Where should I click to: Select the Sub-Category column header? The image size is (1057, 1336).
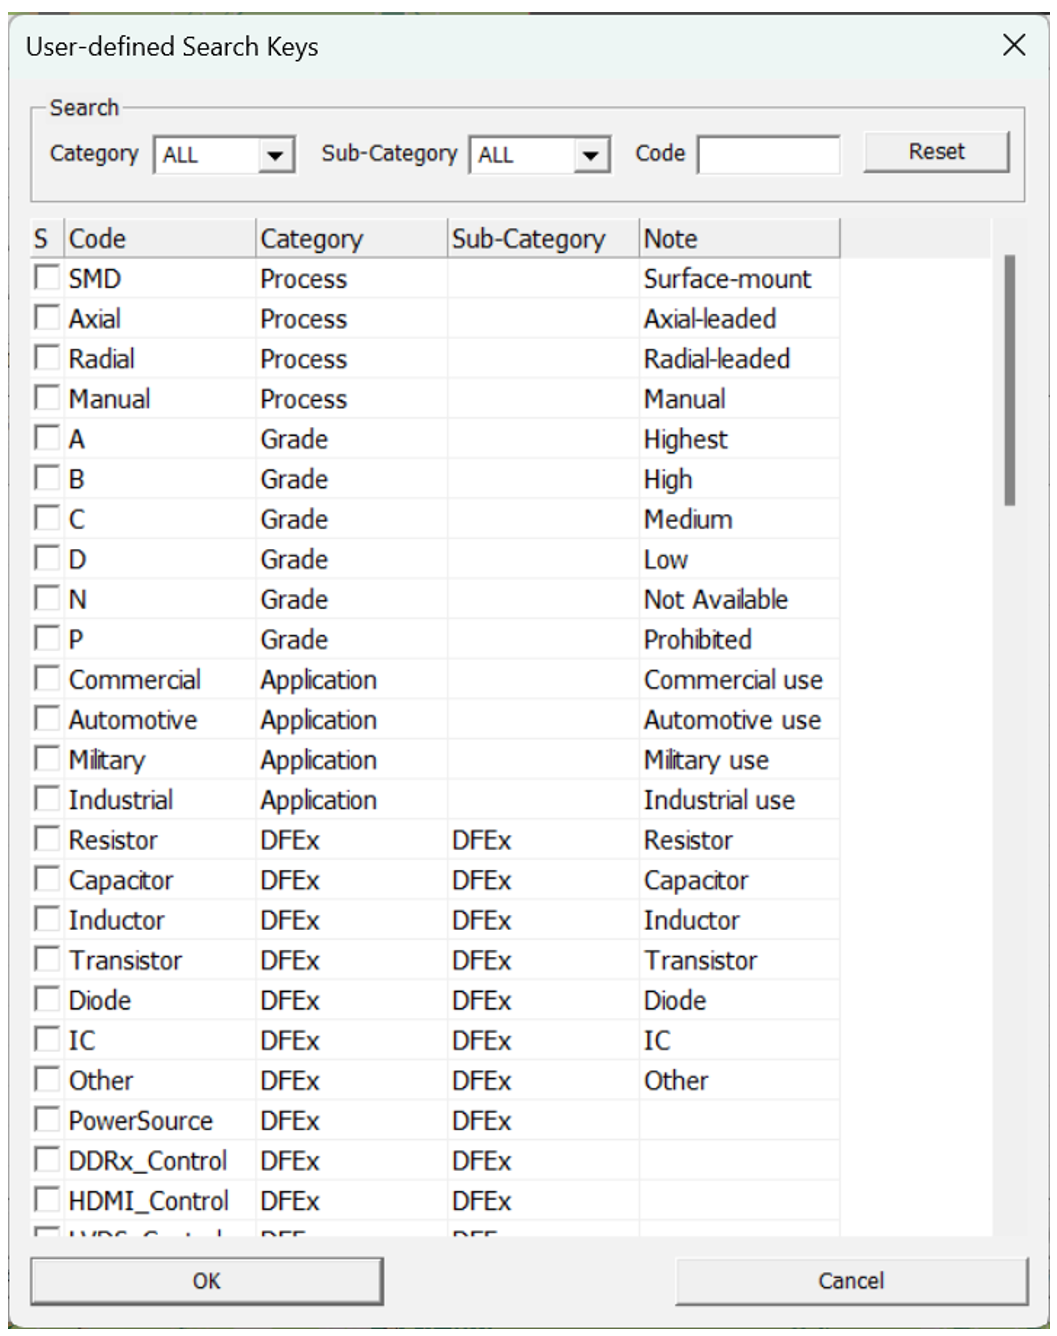point(542,239)
